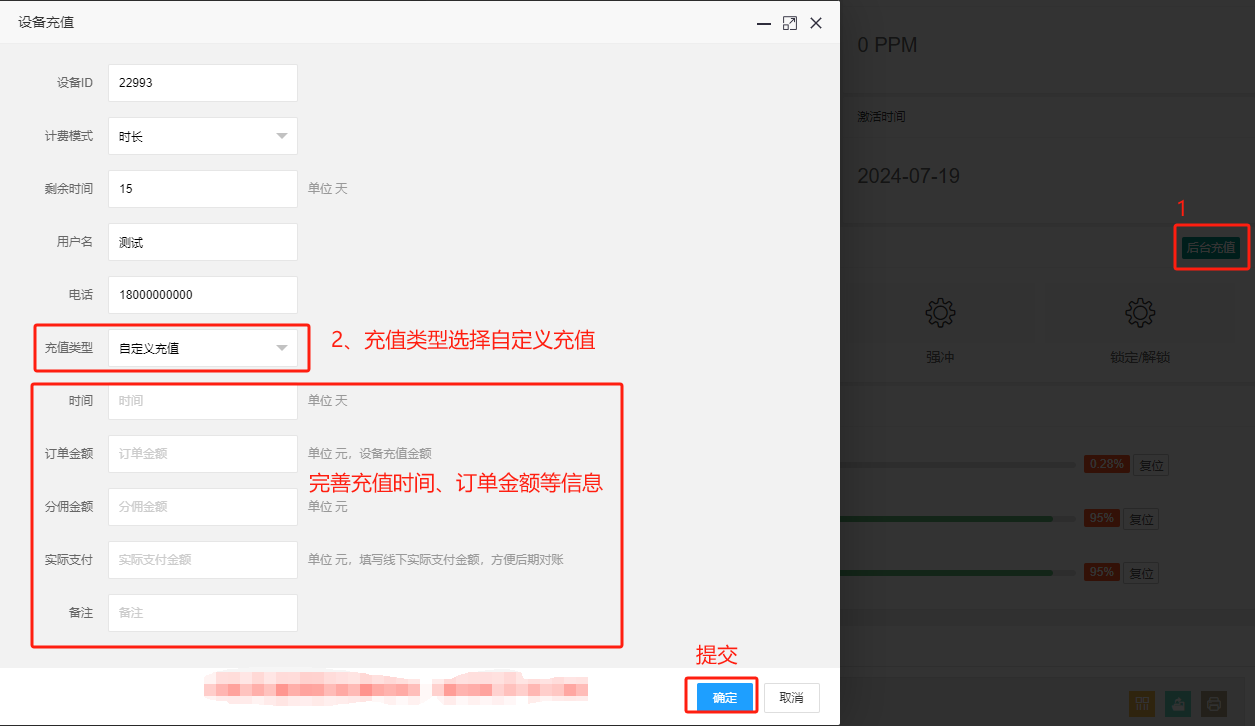Click the 充值类型 field label

pyautogui.click(x=69, y=348)
